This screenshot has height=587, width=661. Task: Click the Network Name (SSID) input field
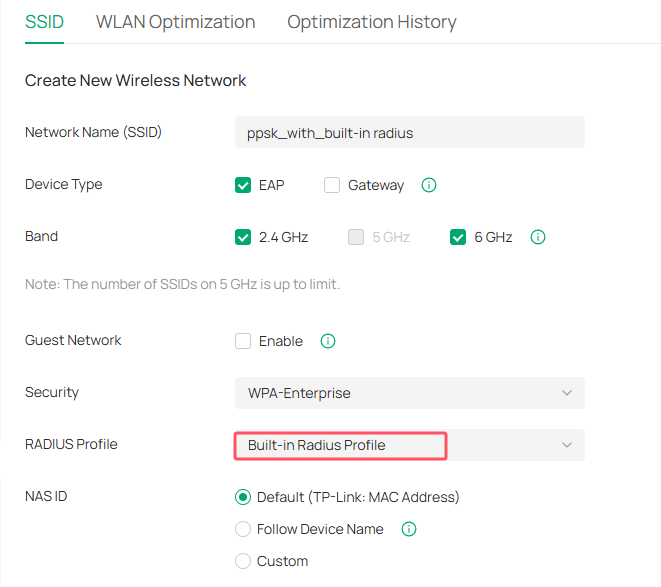pos(409,133)
